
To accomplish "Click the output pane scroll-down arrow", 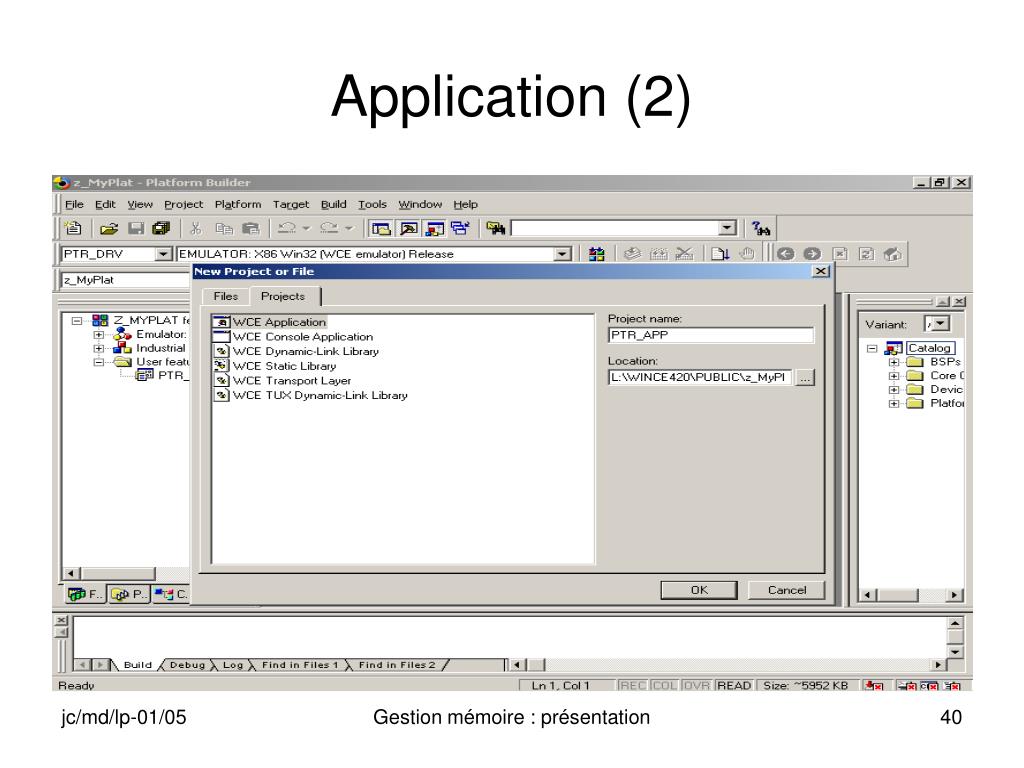I will 955,652.
